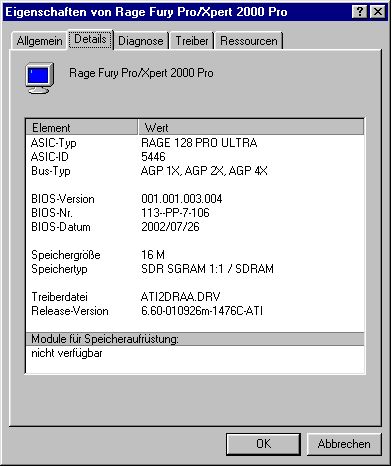Click the SDR SGRAM 1:1 / SDRAM value
The height and width of the screenshot is (466, 392).
point(207,269)
